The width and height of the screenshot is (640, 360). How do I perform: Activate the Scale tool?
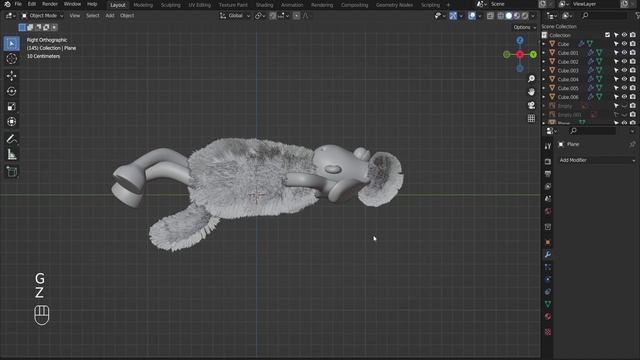11,107
